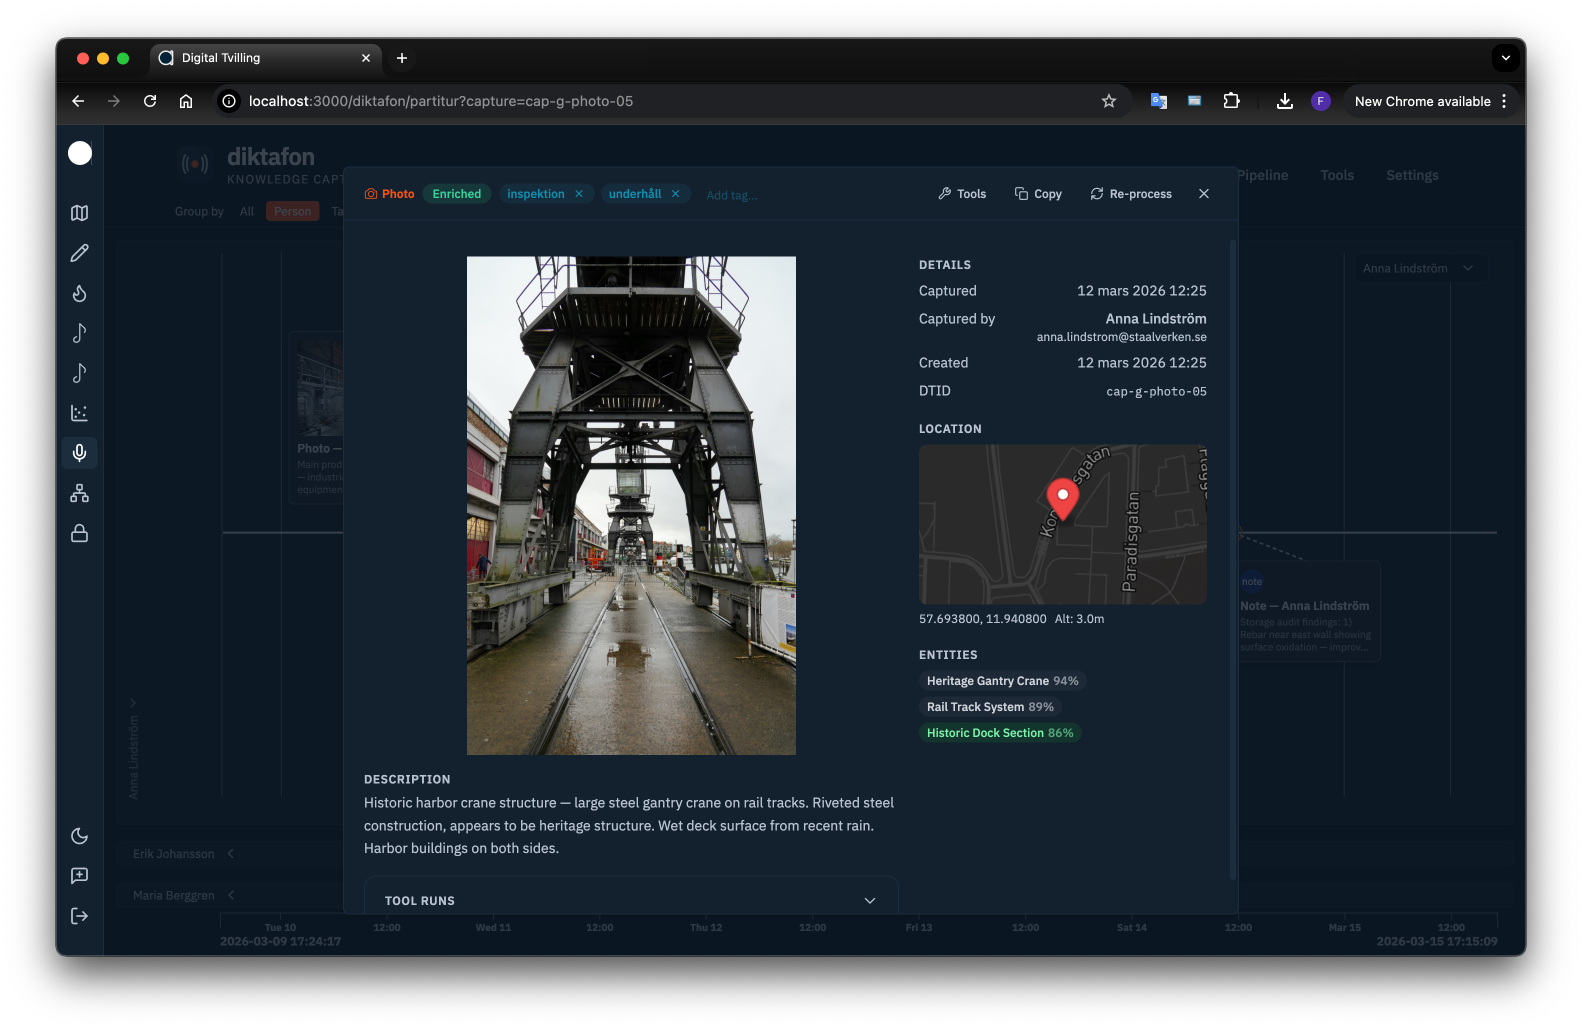Open the tab search dropdown arrow
Image resolution: width=1582 pixels, height=1030 pixels.
(x=1506, y=58)
